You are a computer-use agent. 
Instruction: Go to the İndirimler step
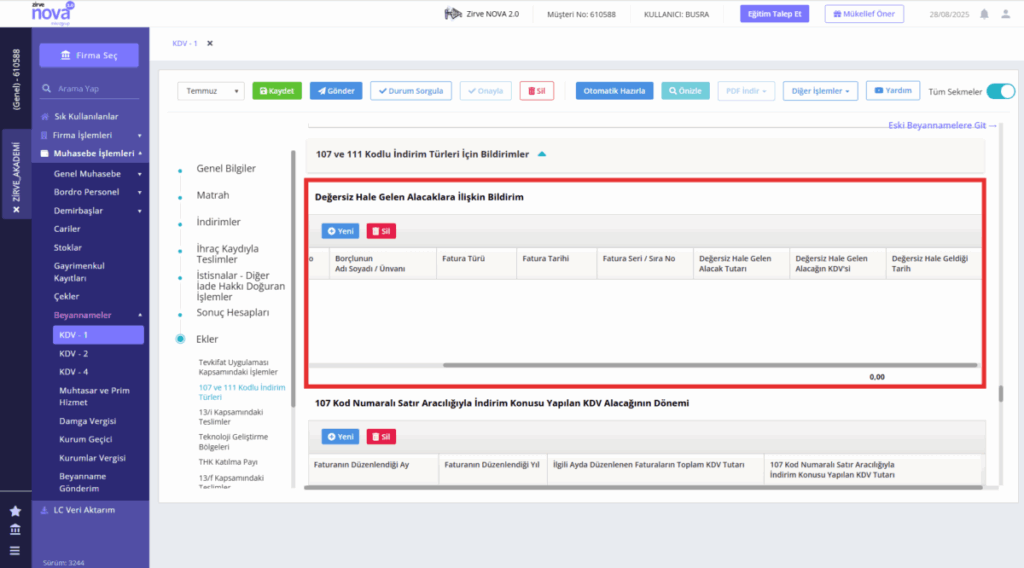click(x=218, y=222)
